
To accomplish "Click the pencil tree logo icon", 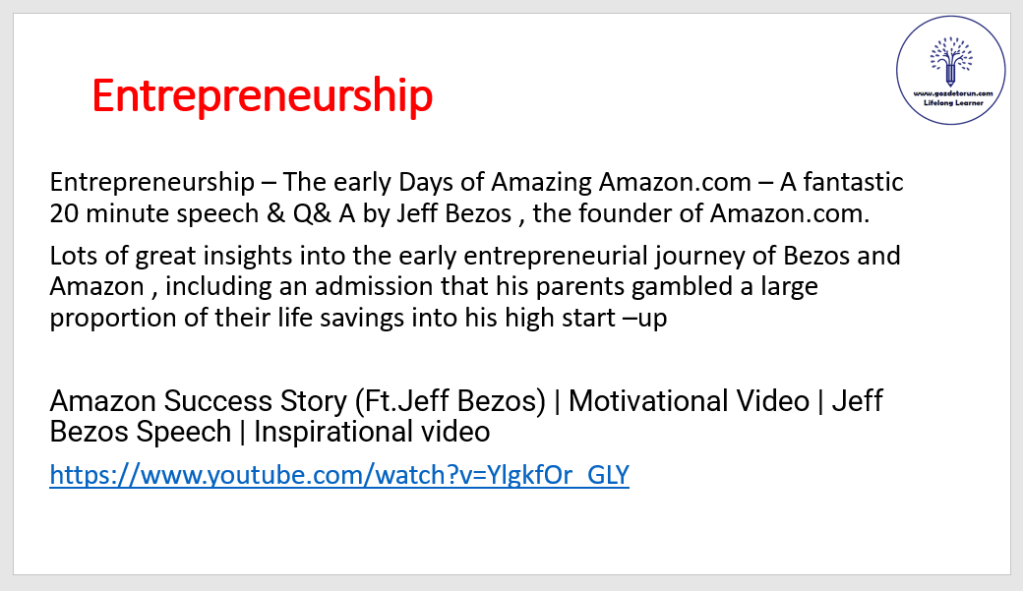I will coord(950,62).
